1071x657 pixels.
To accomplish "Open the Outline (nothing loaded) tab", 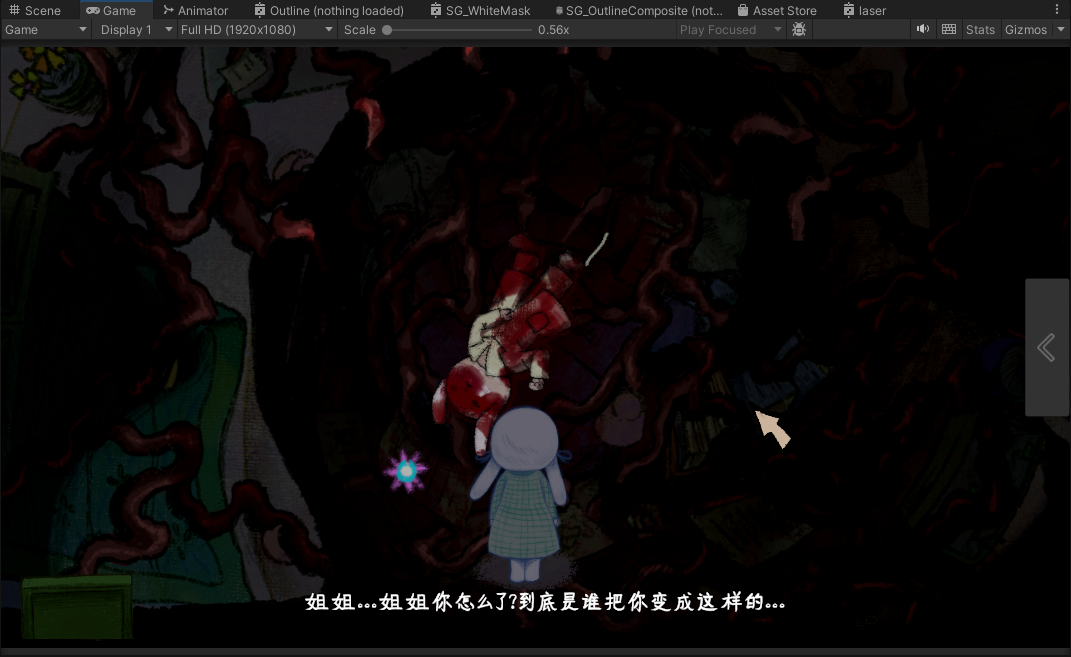I will [x=329, y=10].
